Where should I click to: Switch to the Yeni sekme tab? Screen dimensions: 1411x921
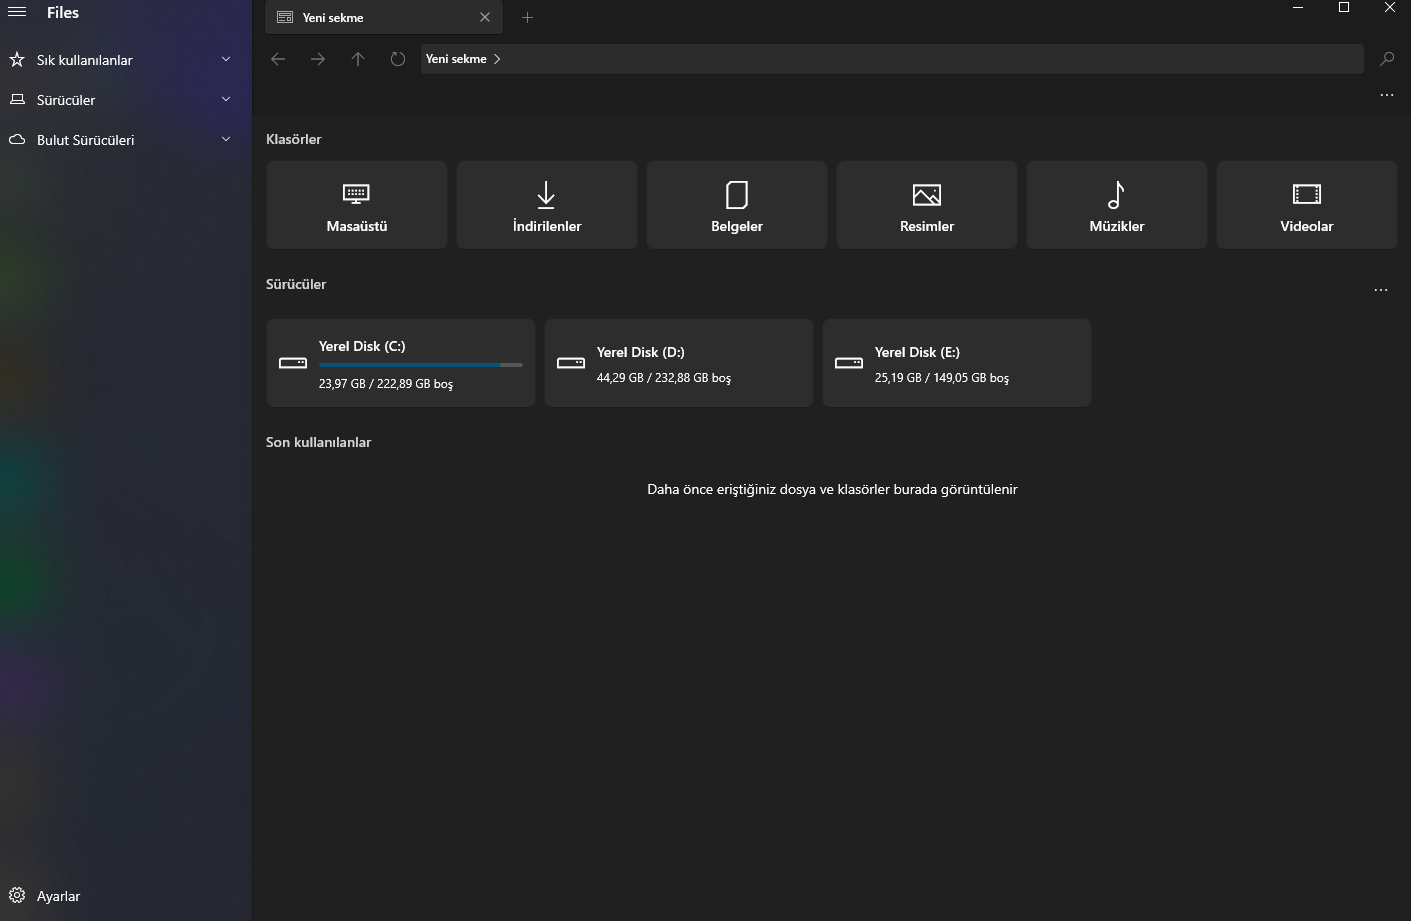(x=384, y=17)
